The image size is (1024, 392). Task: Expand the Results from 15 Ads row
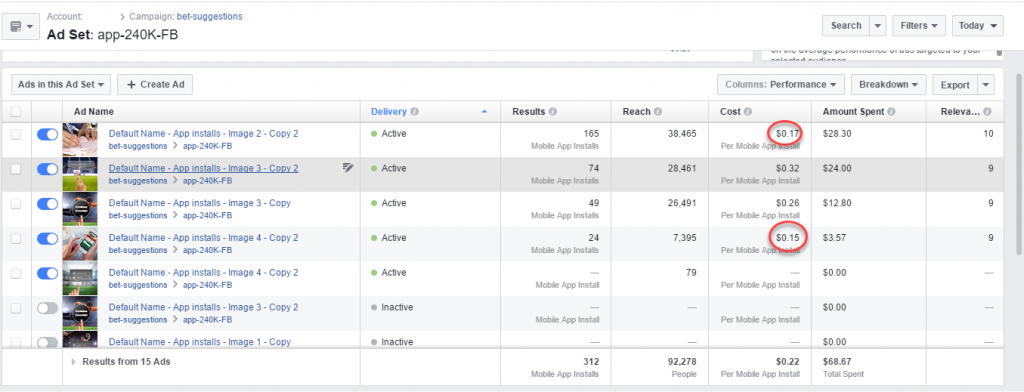click(74, 361)
